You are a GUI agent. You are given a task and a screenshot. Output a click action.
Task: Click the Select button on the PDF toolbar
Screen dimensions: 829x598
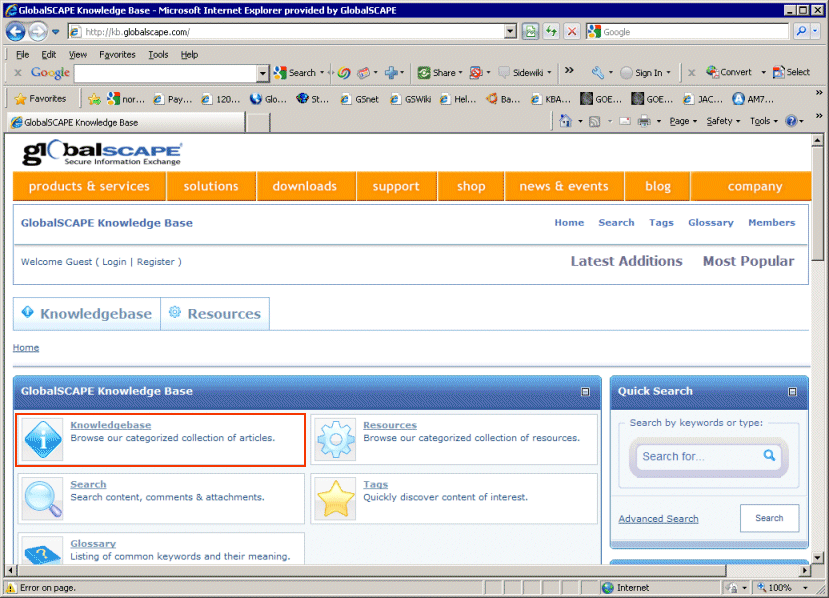click(x=791, y=72)
